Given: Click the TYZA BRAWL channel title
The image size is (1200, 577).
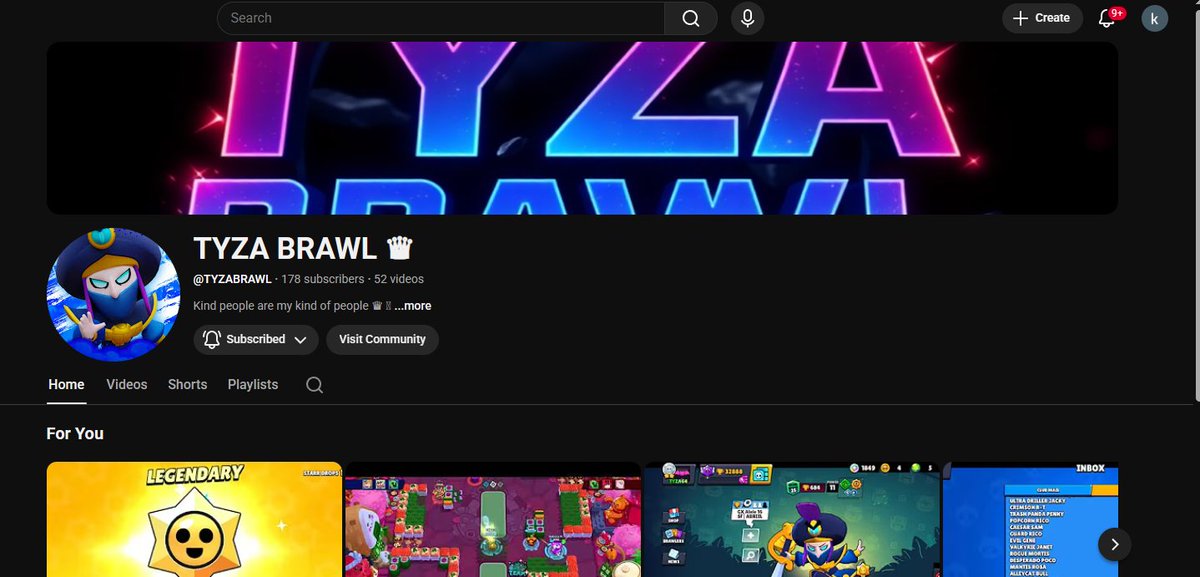Looking at the screenshot, I should (285, 248).
